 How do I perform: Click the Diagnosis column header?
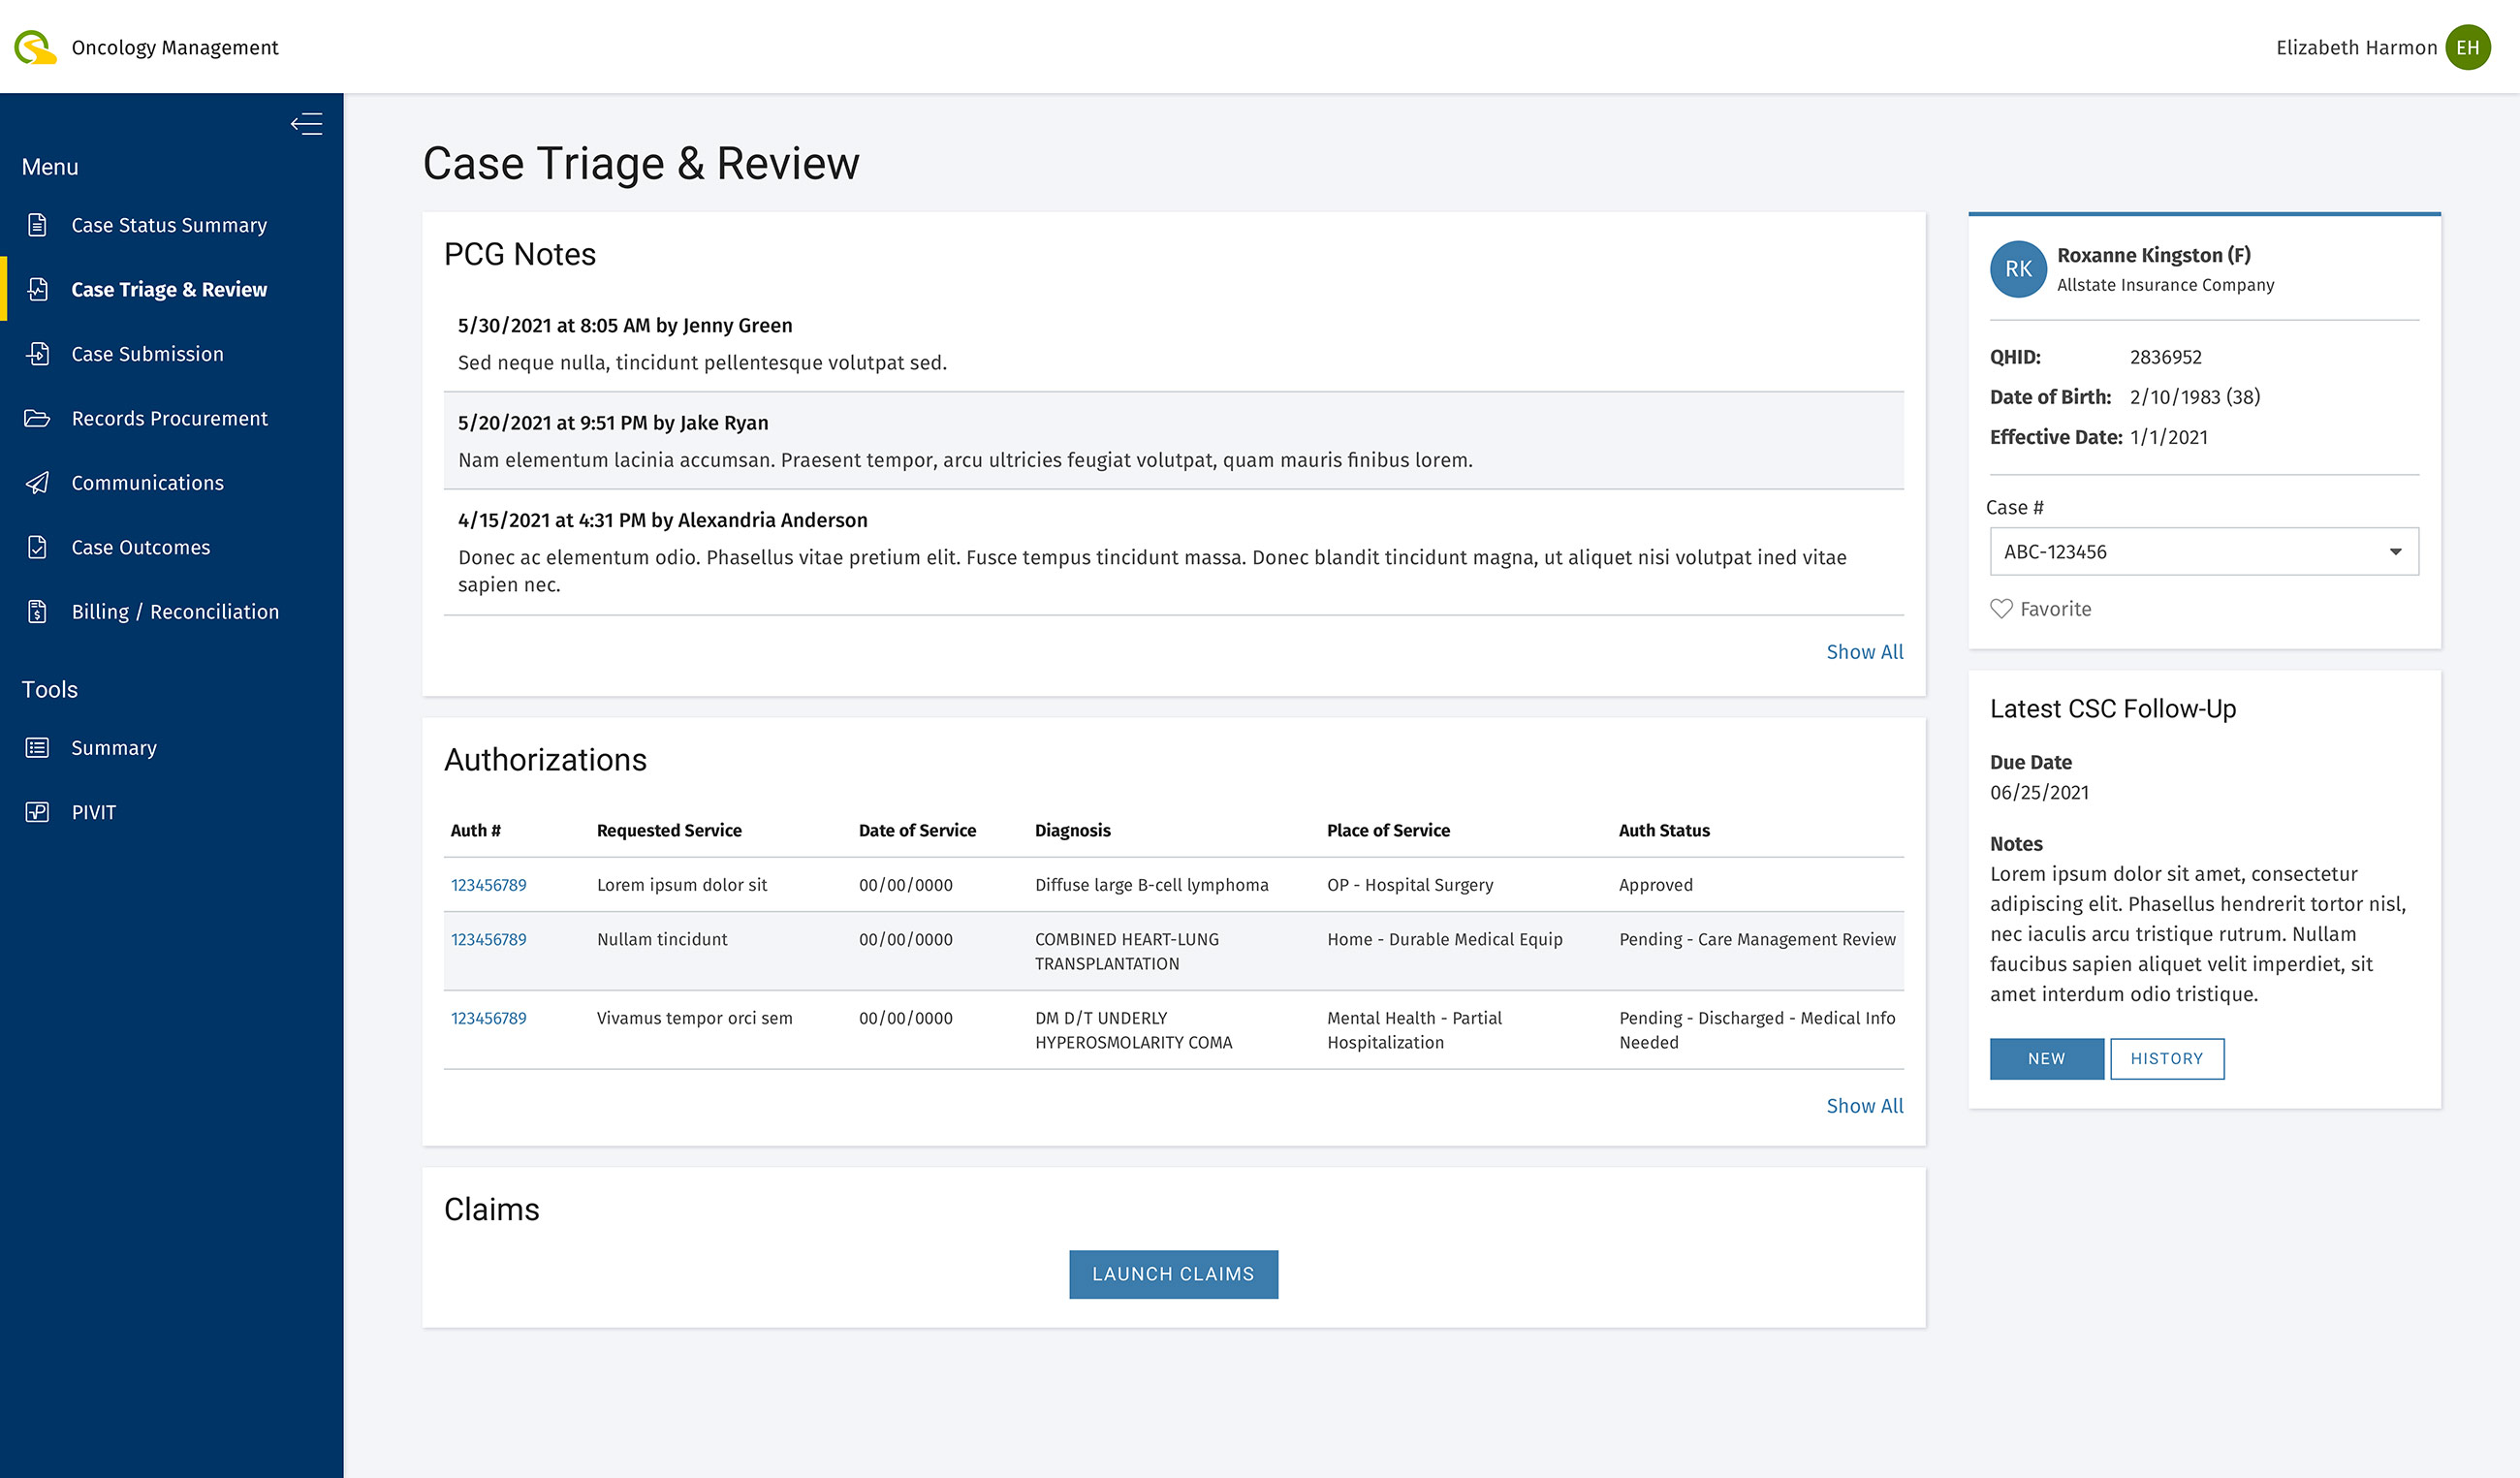pyautogui.click(x=1072, y=830)
